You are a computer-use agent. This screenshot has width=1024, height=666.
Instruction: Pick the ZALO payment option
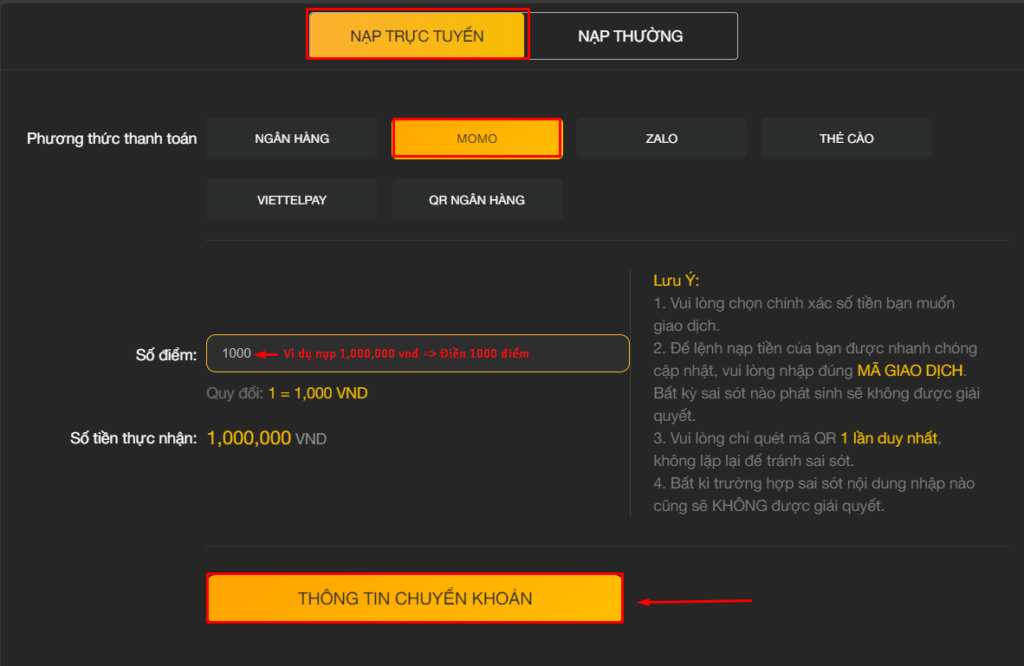click(661, 139)
